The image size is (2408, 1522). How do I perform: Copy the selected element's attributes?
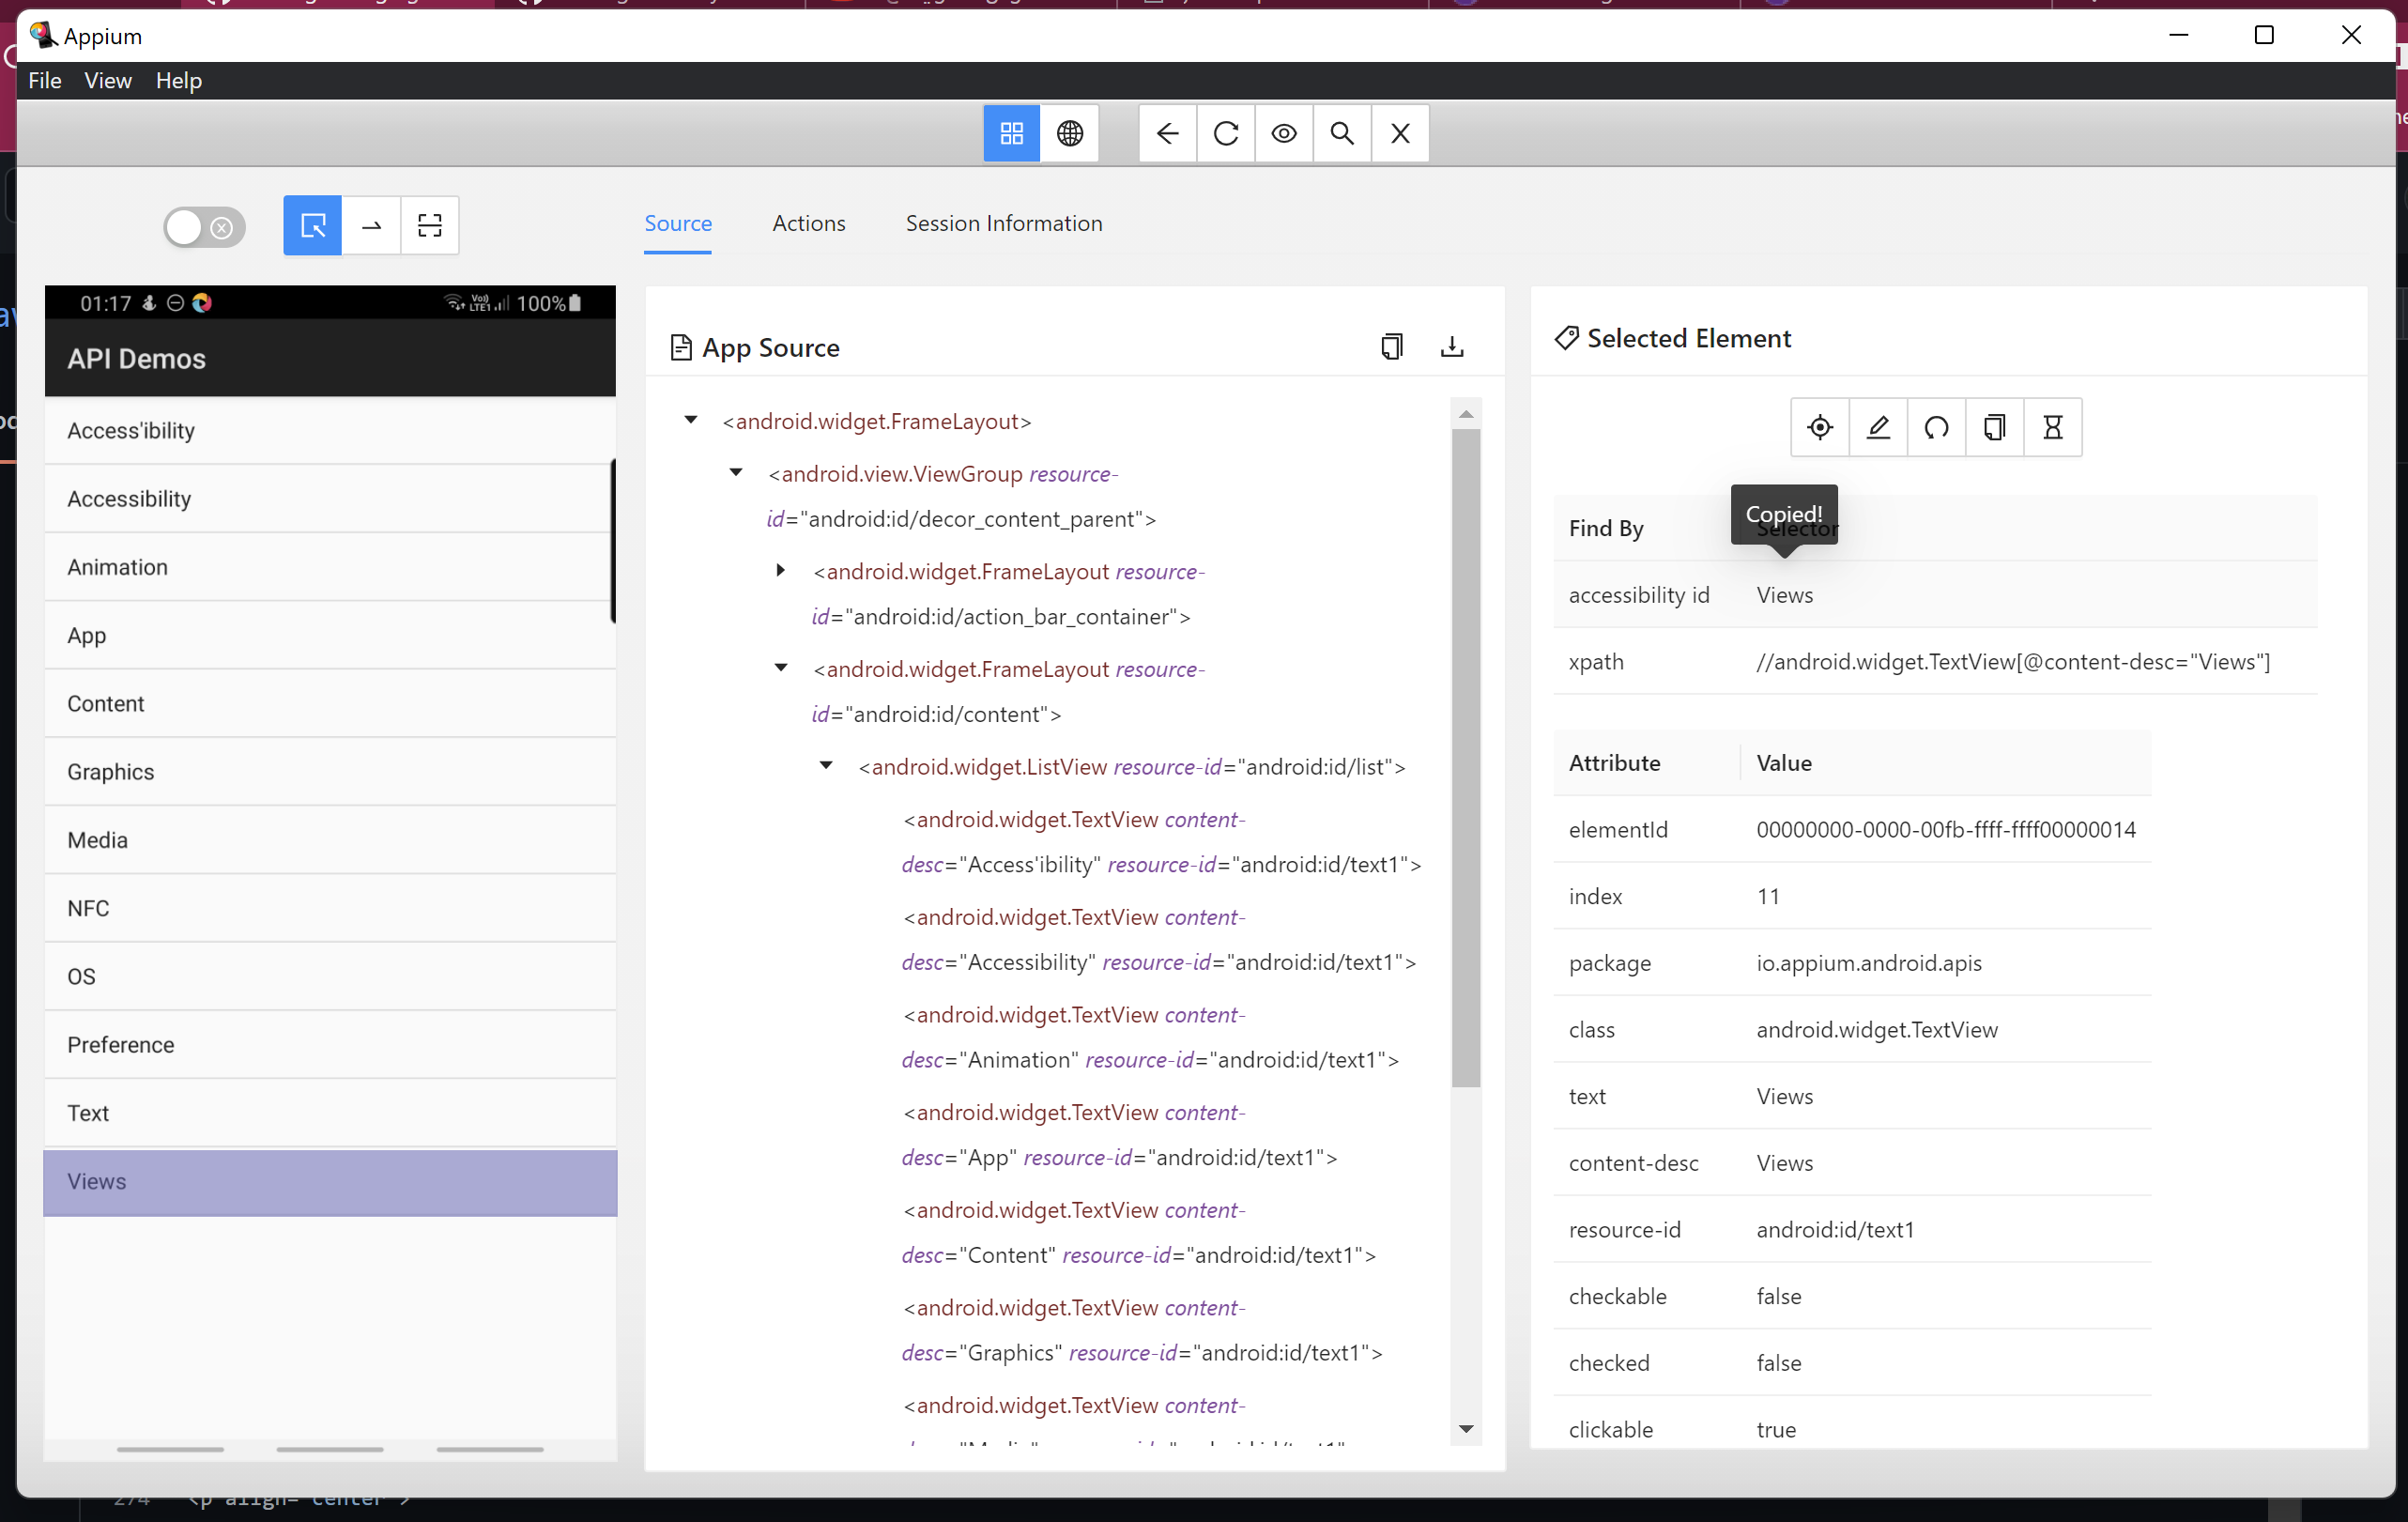pyautogui.click(x=1995, y=427)
